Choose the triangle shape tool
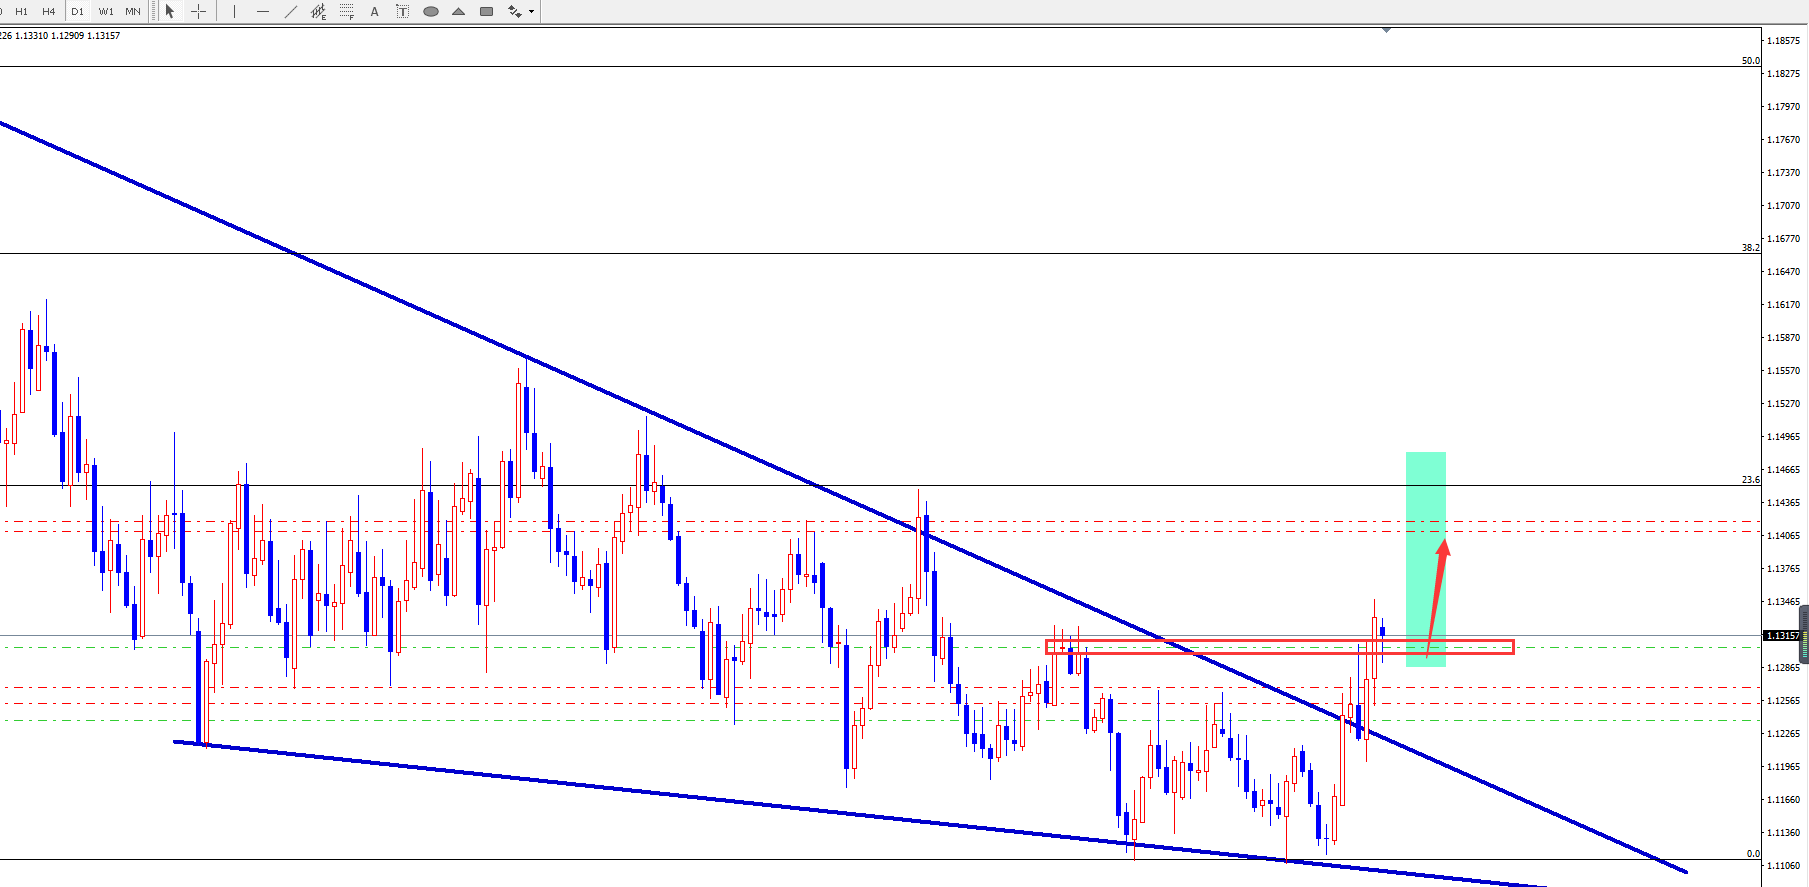 point(458,11)
